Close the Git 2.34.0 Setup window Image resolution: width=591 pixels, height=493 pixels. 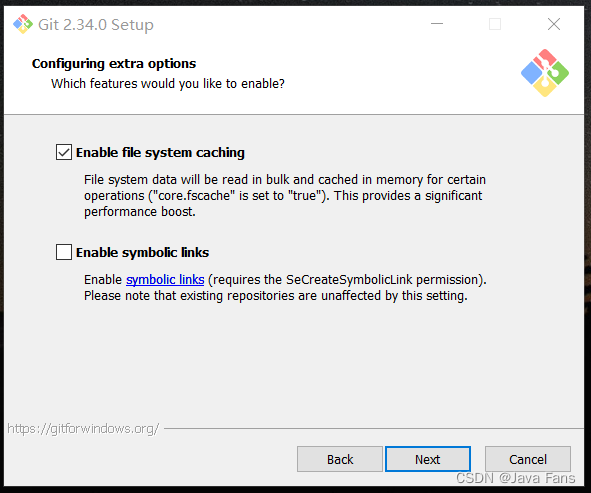(554, 24)
